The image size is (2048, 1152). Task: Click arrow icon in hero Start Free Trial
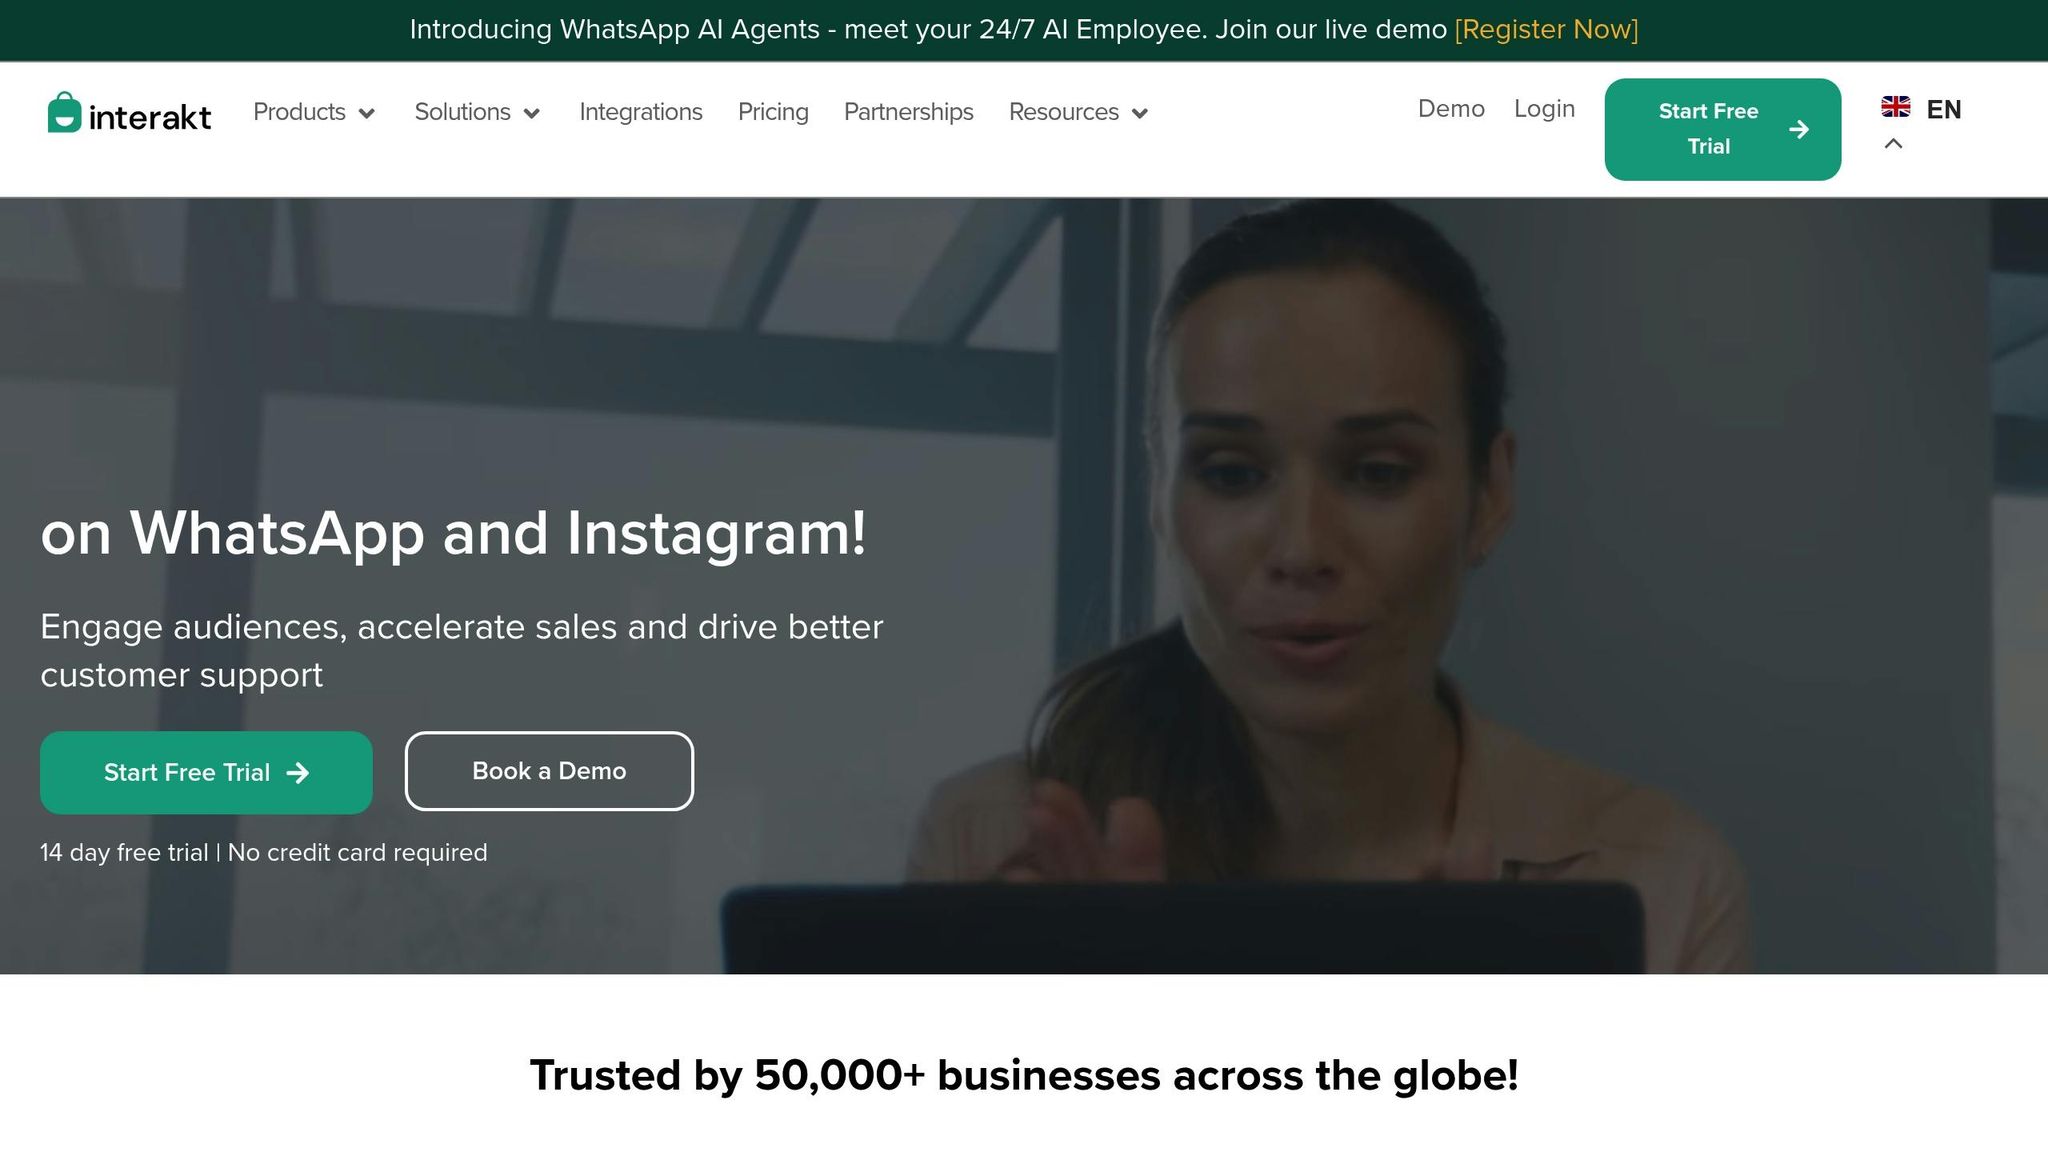(297, 773)
